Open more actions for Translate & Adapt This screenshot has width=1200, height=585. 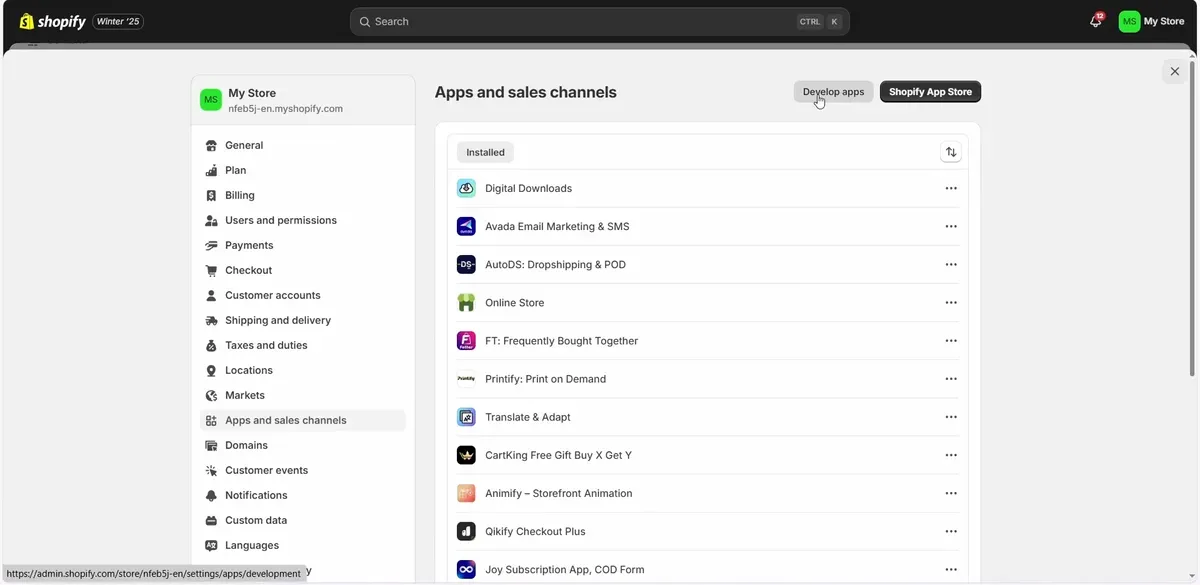pos(951,417)
